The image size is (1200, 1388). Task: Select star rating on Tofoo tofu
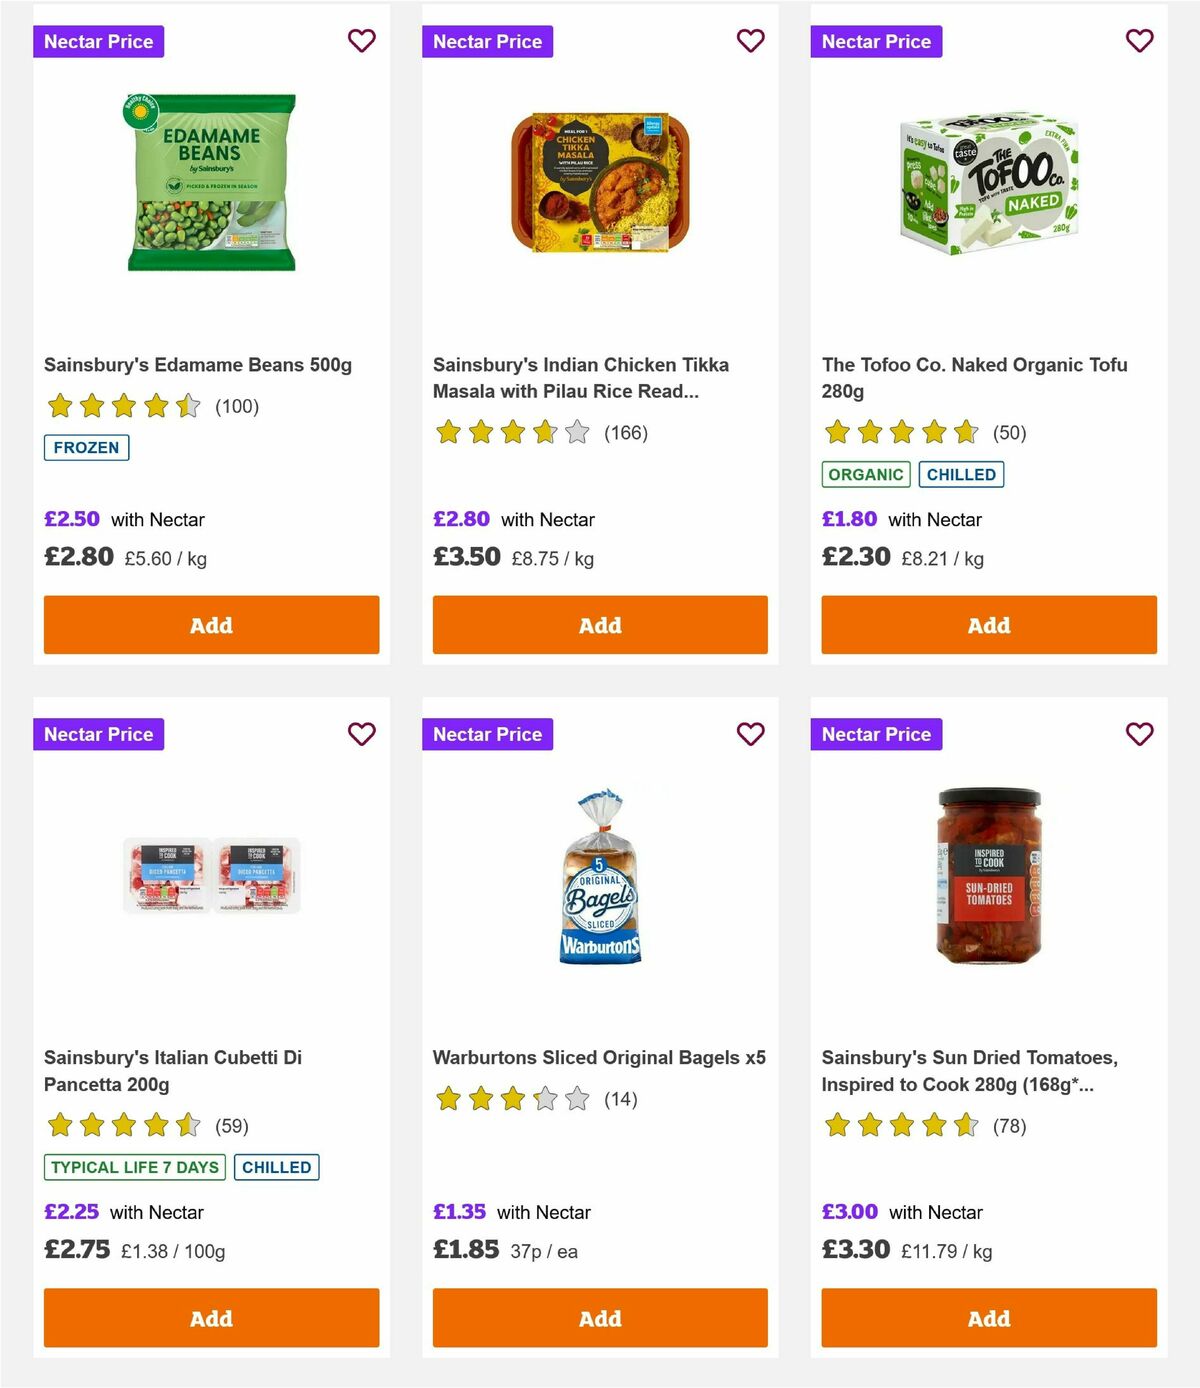coord(898,432)
